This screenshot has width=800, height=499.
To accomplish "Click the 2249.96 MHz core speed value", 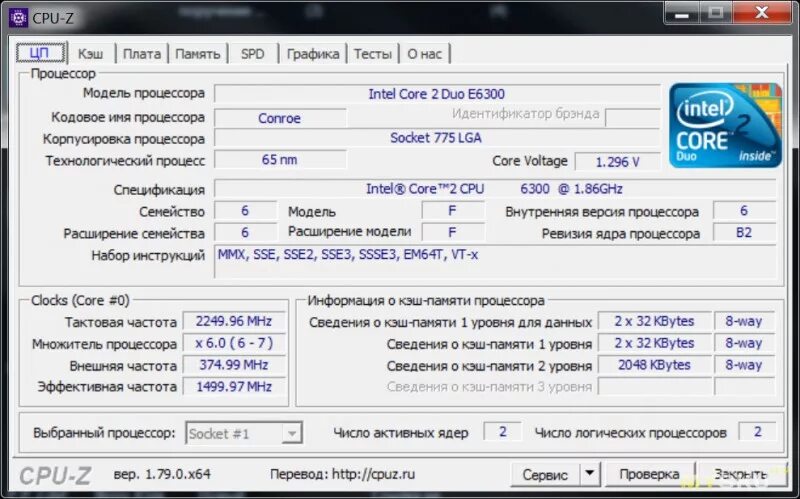I will pyautogui.click(x=234, y=321).
